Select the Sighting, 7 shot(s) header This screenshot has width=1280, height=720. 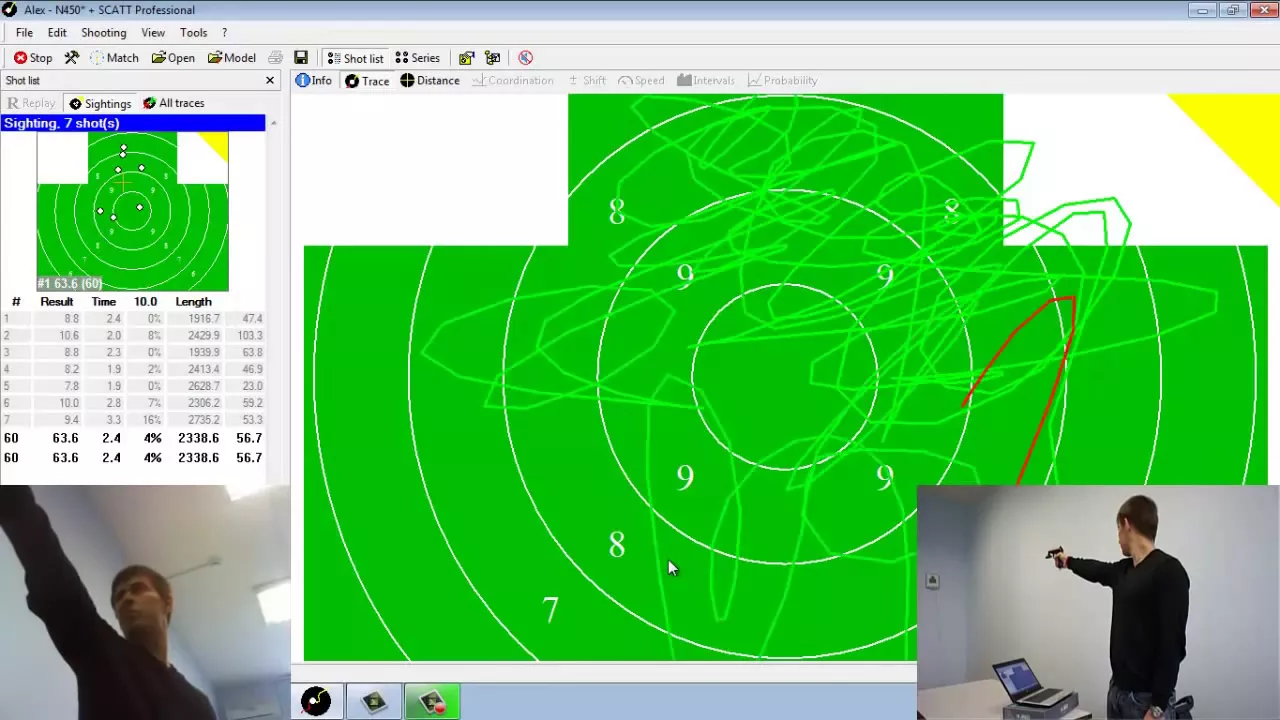click(x=133, y=123)
